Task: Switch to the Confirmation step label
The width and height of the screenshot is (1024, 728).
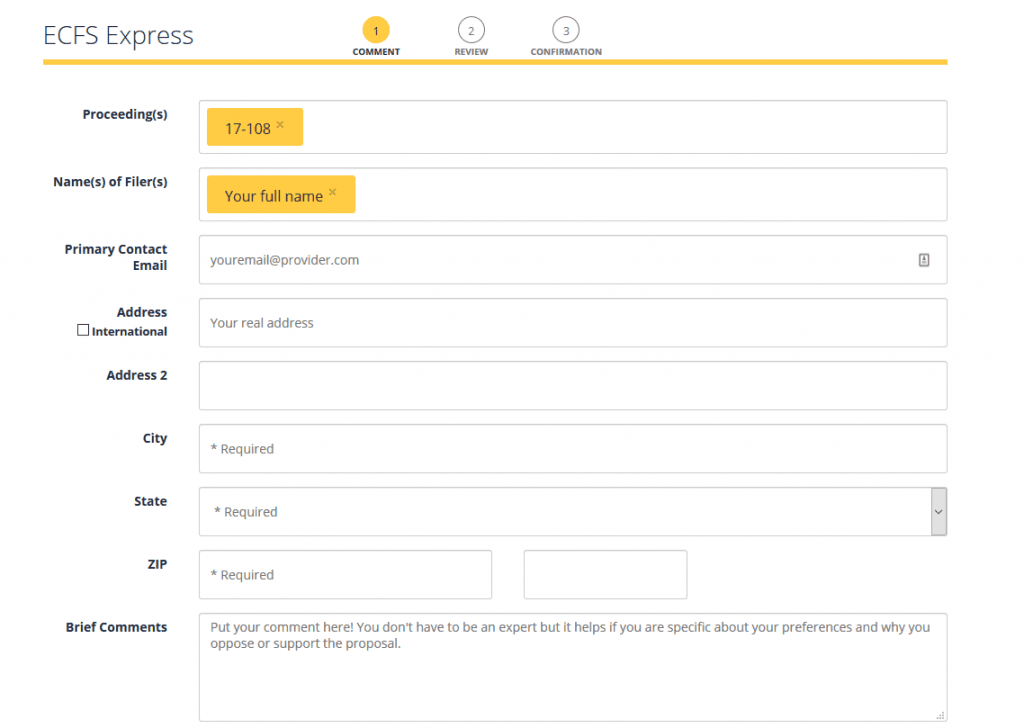Action: tap(566, 52)
